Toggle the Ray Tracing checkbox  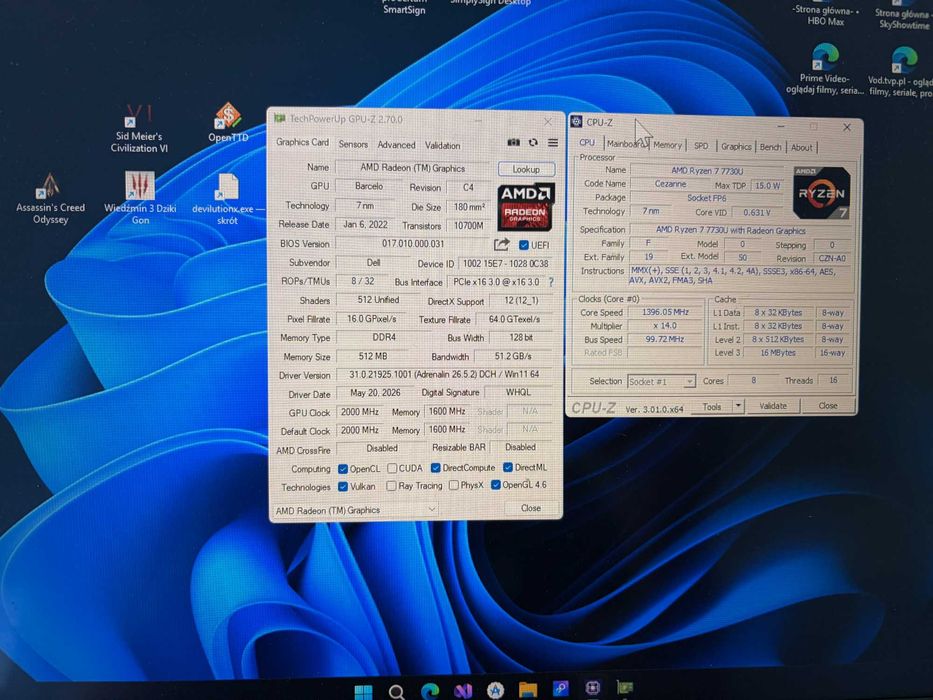391,486
